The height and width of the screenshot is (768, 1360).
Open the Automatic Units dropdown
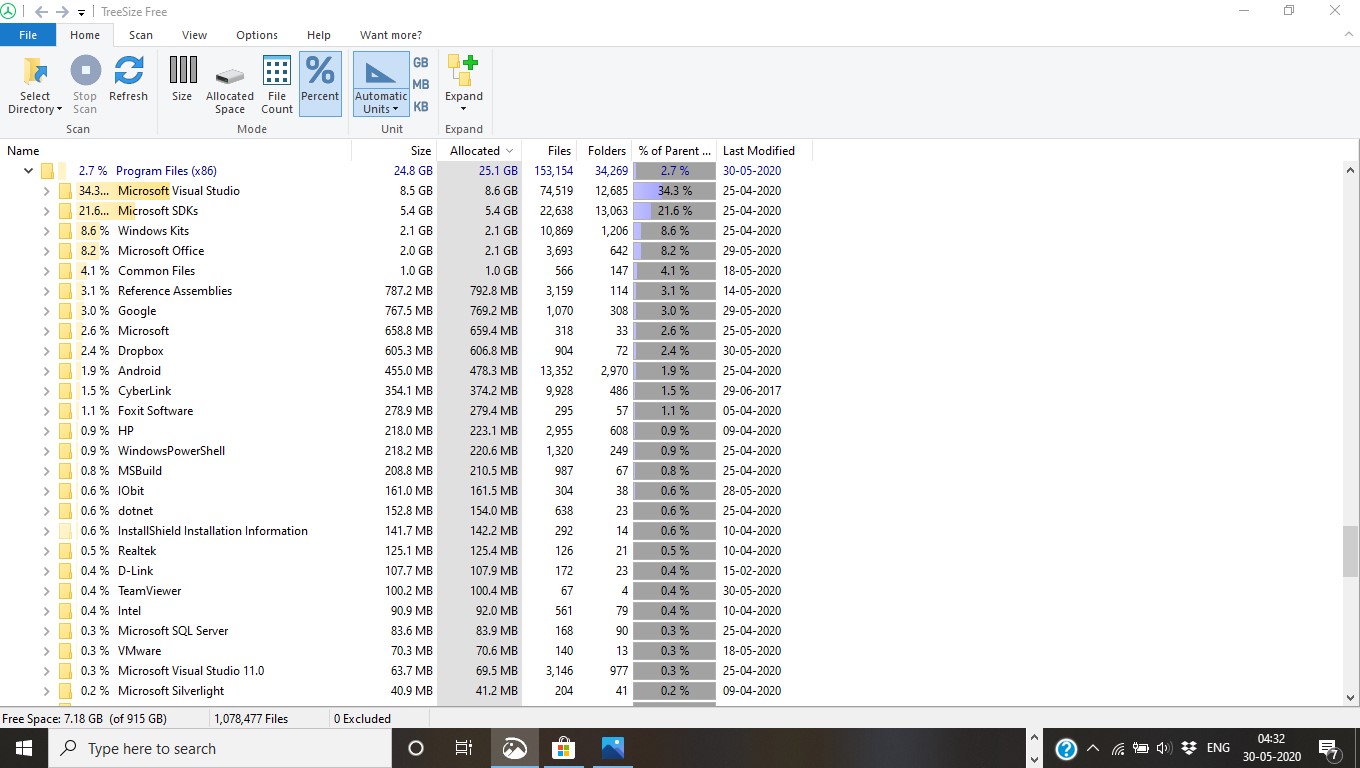pyautogui.click(x=381, y=104)
